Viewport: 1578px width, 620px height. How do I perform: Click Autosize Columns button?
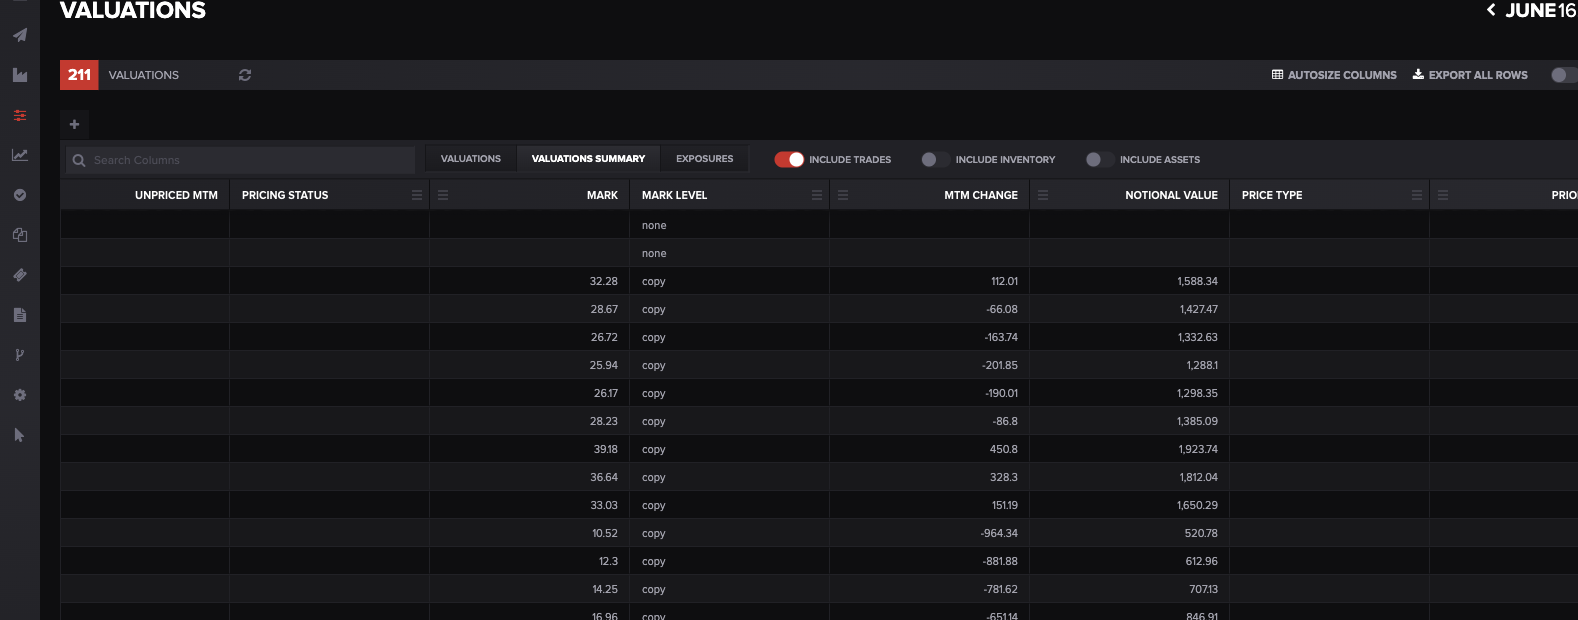(1334, 75)
